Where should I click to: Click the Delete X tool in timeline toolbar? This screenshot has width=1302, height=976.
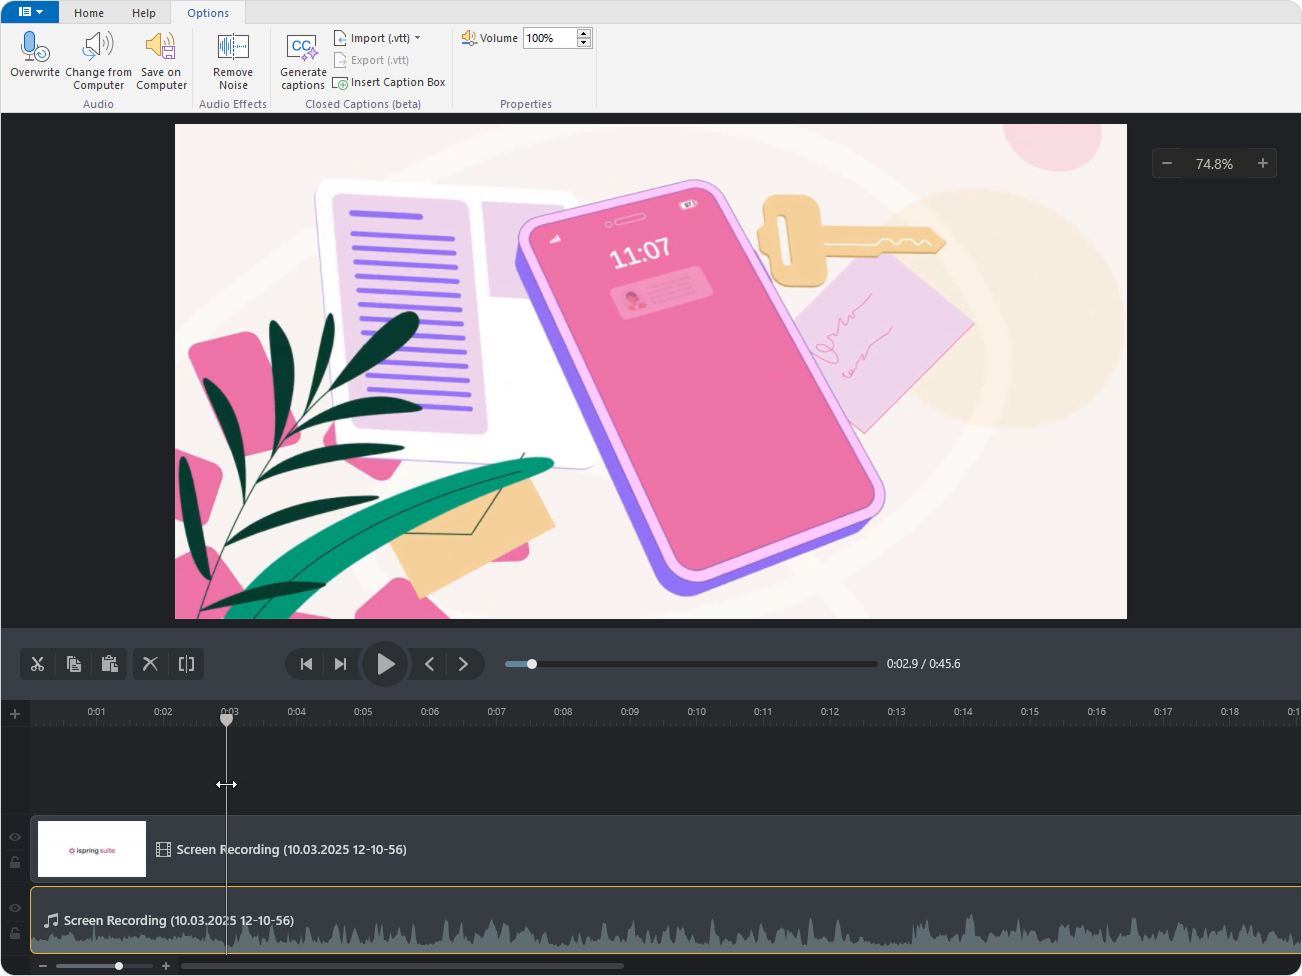(x=150, y=664)
